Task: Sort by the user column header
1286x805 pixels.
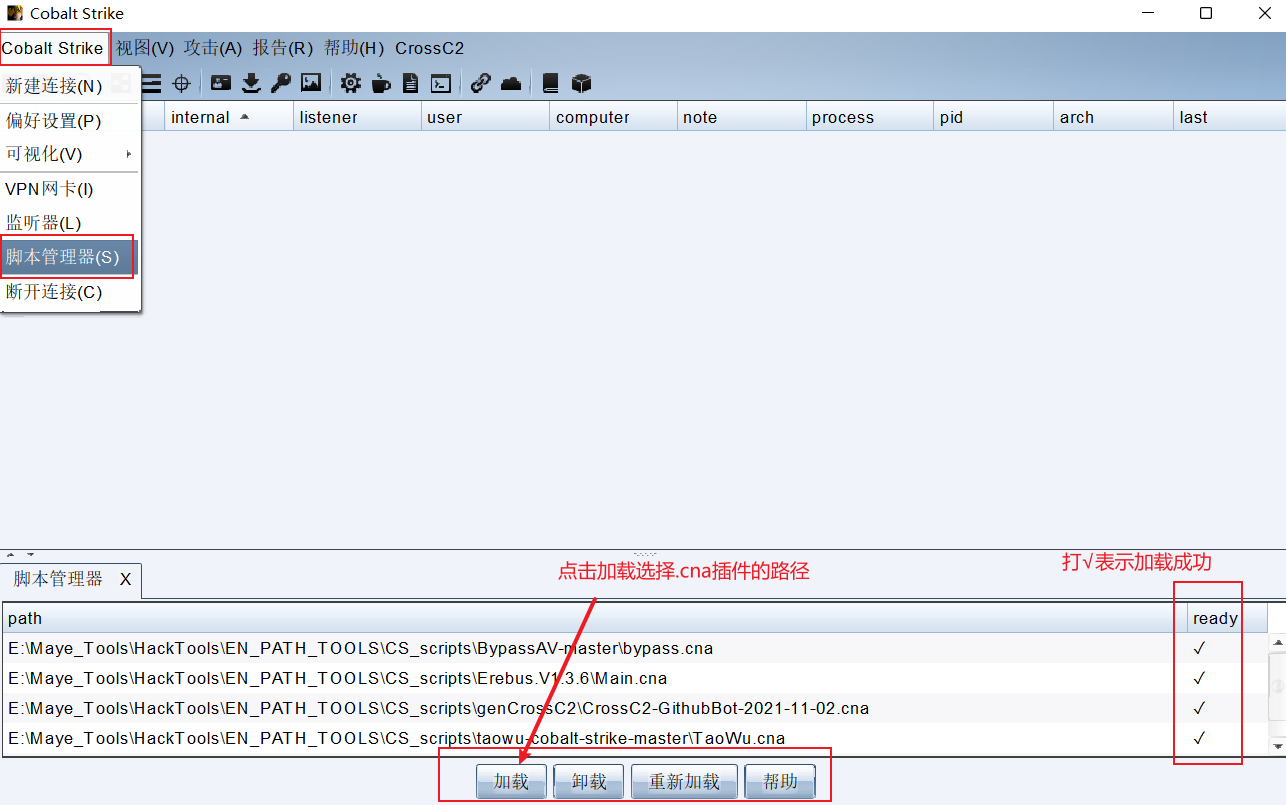Action: click(485, 117)
